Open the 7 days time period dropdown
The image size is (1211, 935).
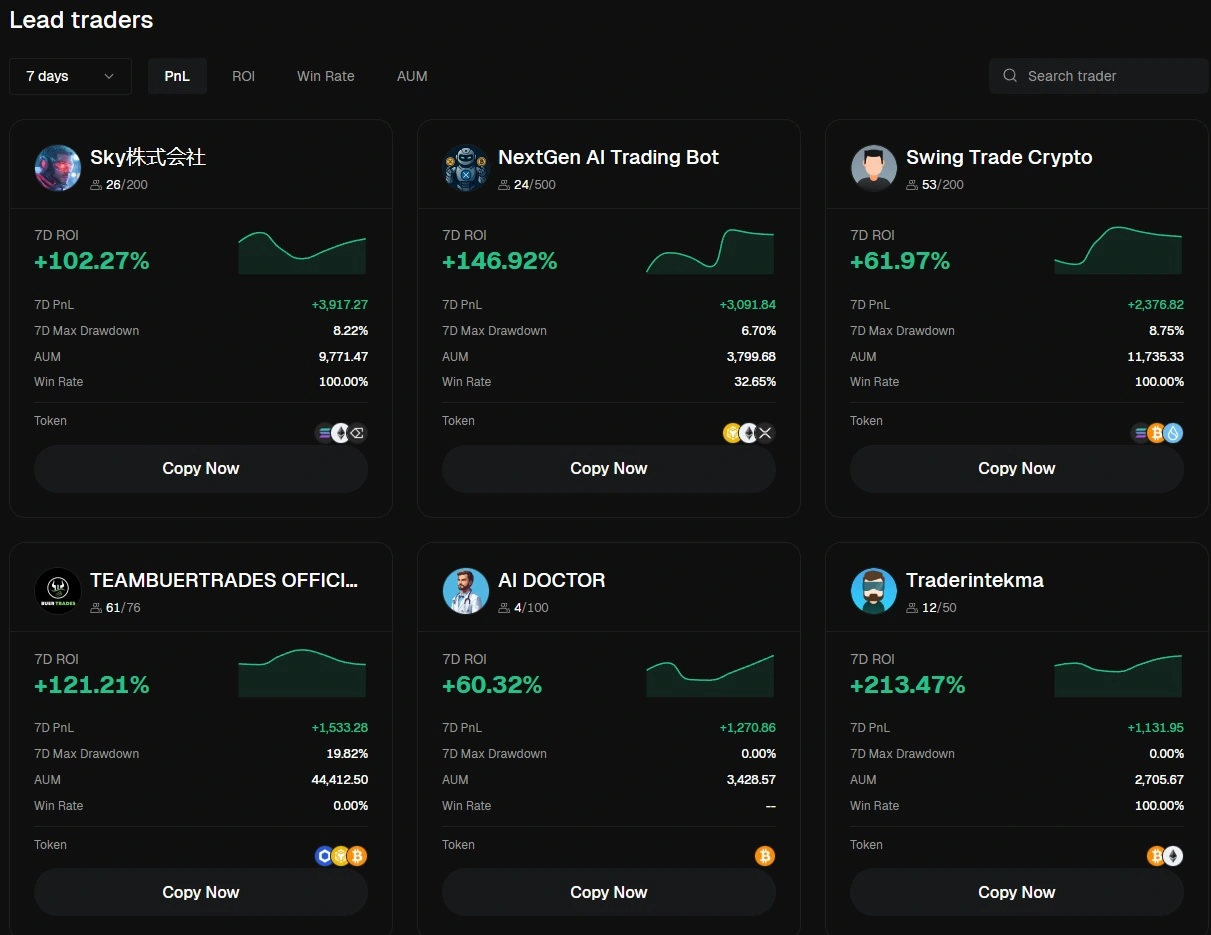point(69,76)
